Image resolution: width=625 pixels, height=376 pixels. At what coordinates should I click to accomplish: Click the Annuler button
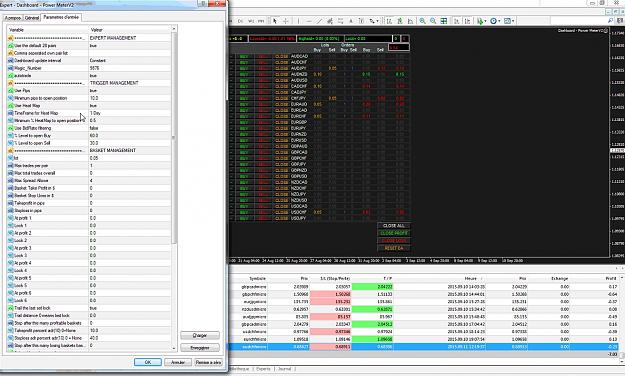tap(178, 362)
